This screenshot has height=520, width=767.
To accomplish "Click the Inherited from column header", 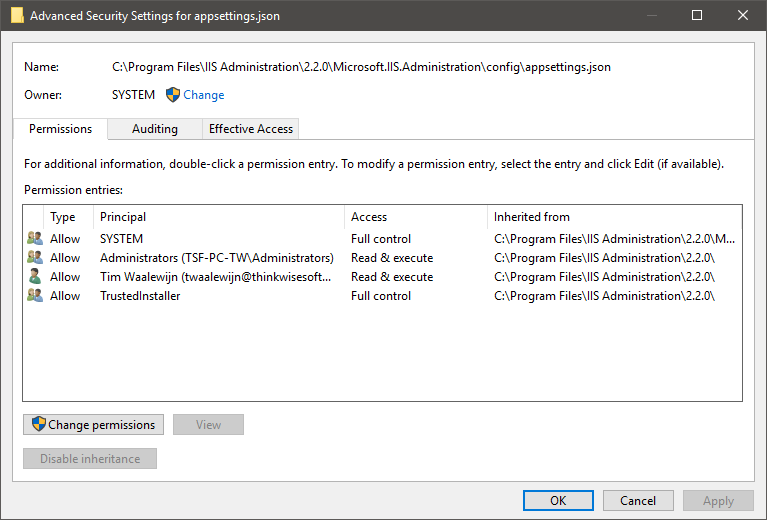I will click(531, 217).
